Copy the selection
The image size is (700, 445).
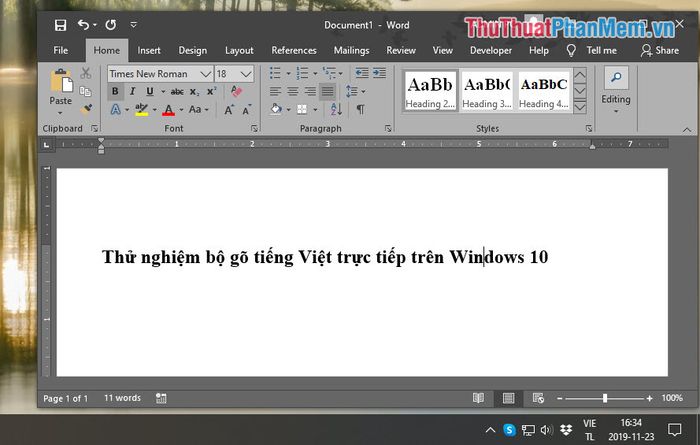coord(85,91)
